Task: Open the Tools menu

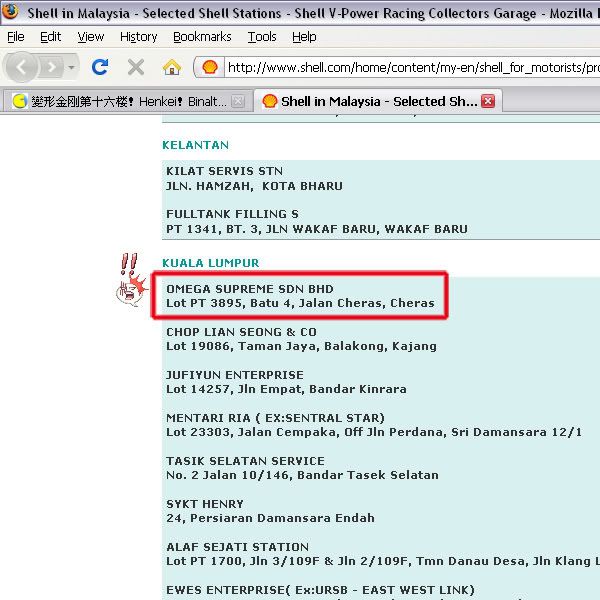Action: click(262, 37)
